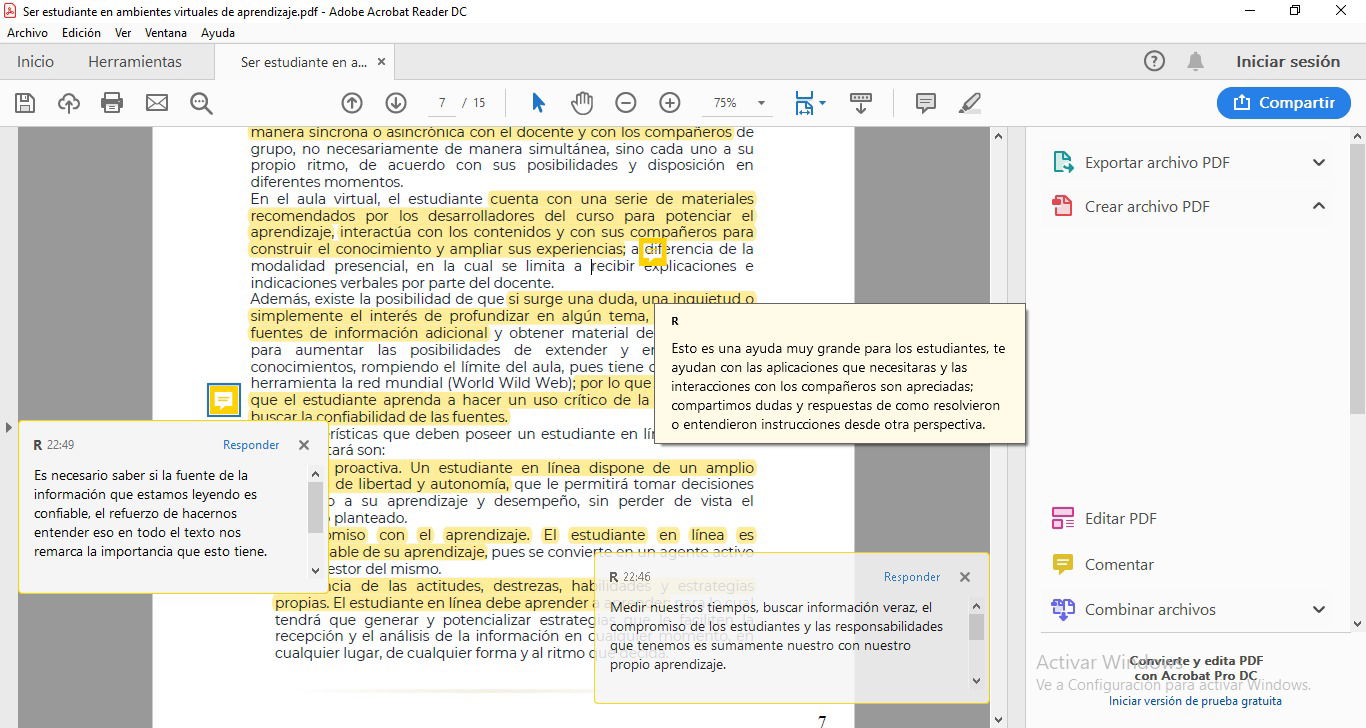The width and height of the screenshot is (1366, 728).
Task: Expand Exportar archivo PDF section
Action: pyautogui.click(x=1319, y=162)
